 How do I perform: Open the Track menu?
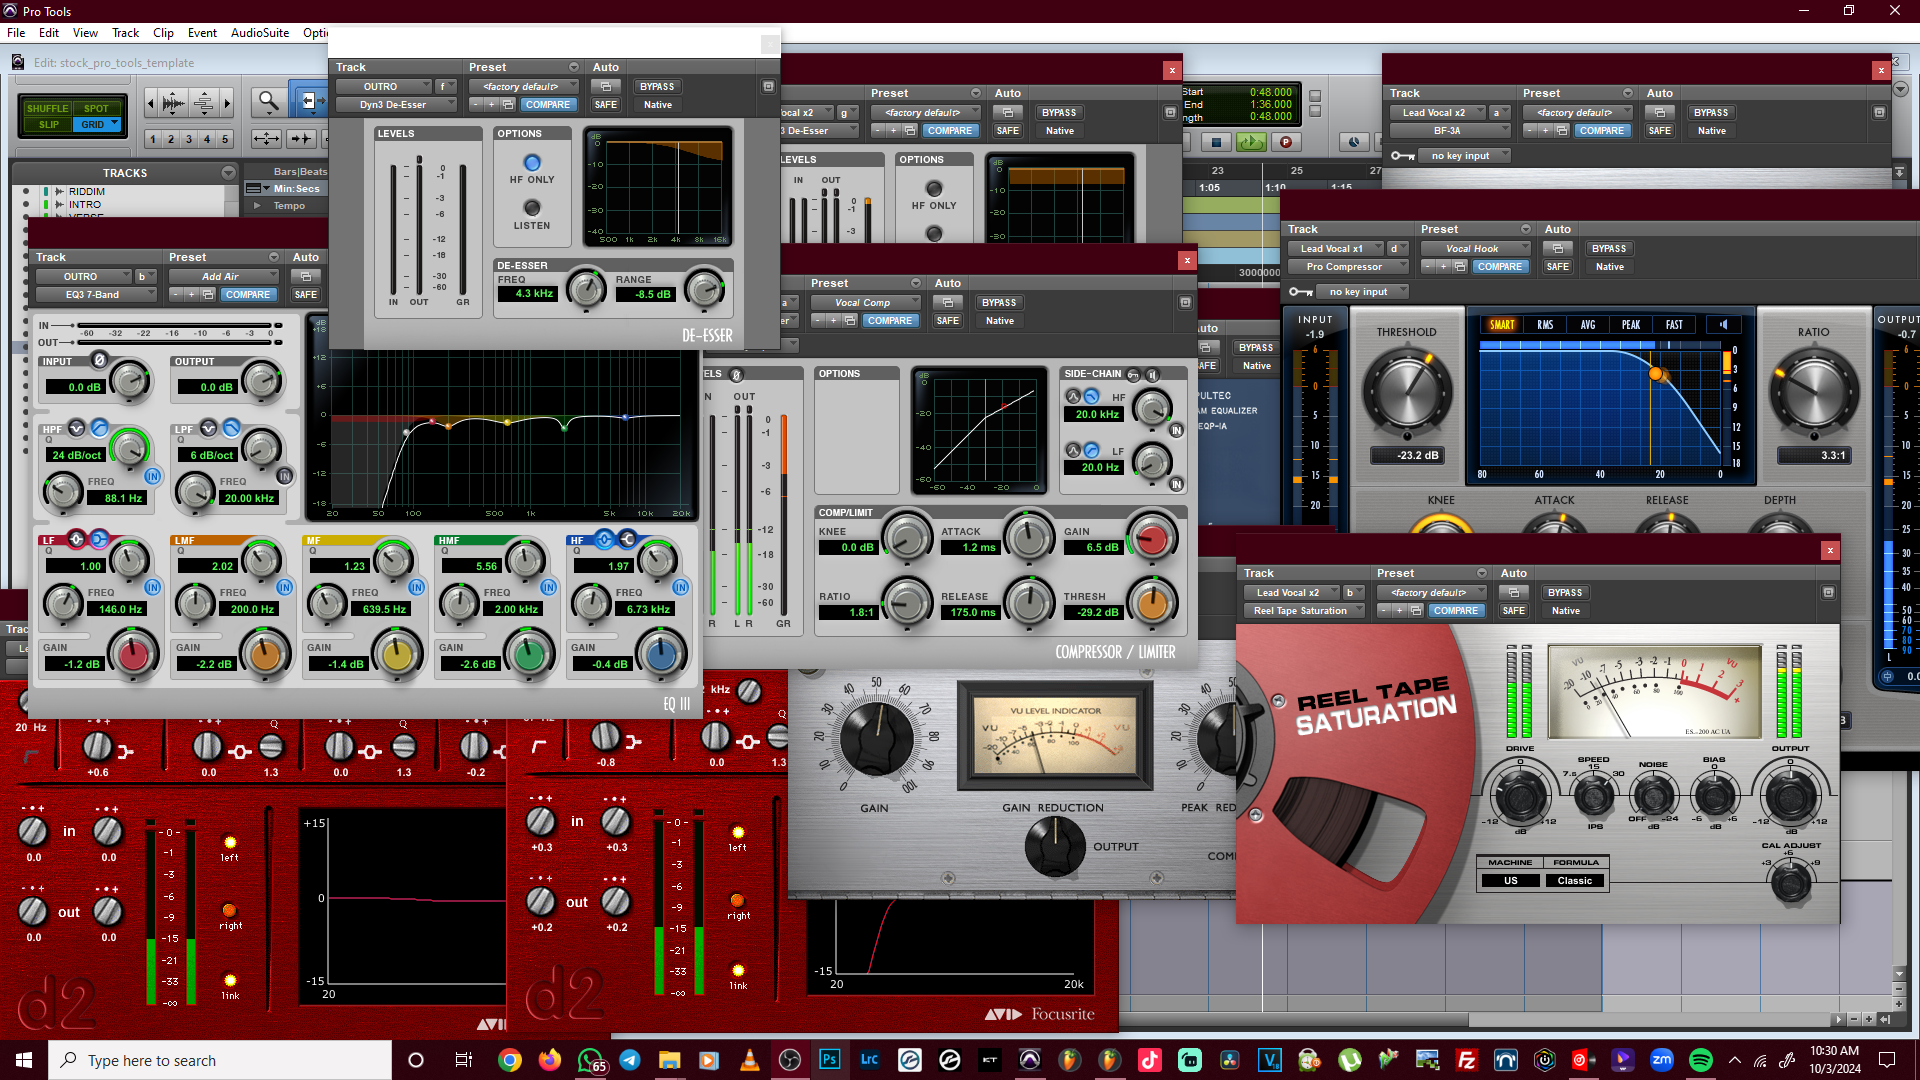click(125, 33)
